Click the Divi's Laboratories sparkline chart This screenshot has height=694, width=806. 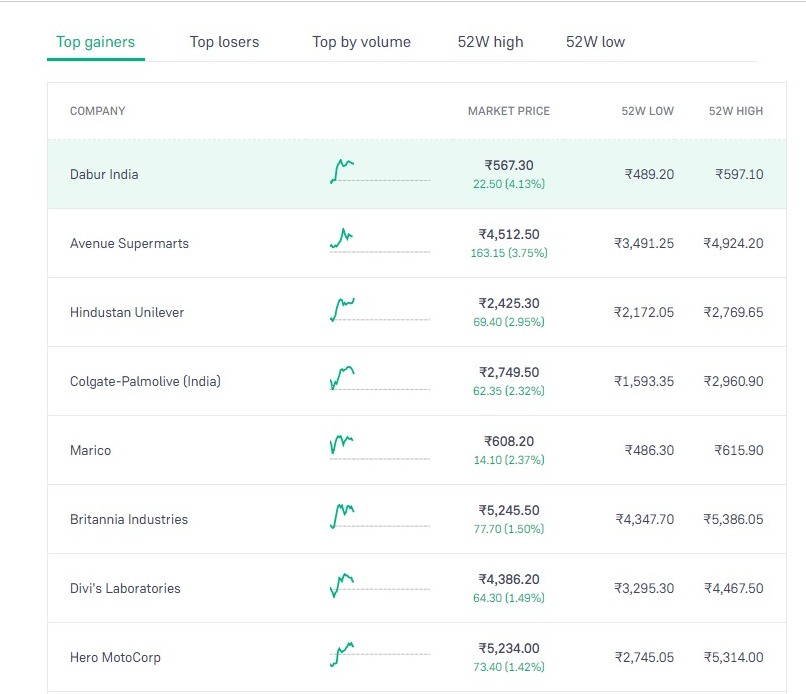[379, 585]
